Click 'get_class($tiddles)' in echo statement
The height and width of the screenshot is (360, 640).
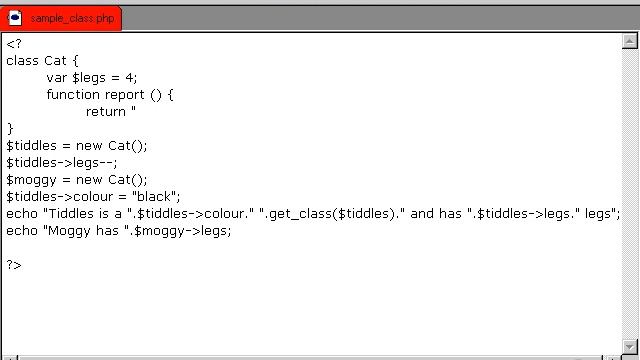click(x=332, y=214)
